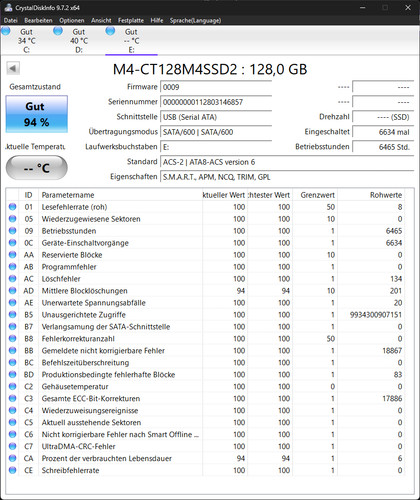Select the E: disk tab

(131, 41)
